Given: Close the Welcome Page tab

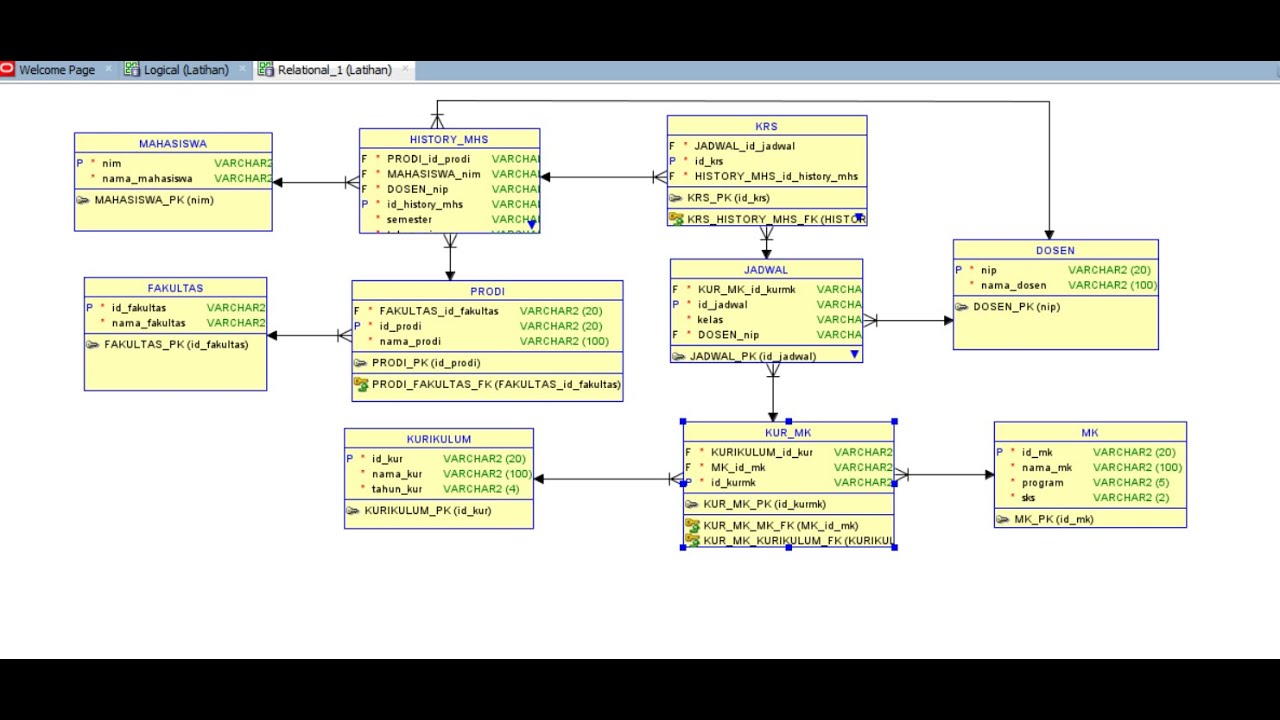Looking at the screenshot, I should tap(109, 70).
